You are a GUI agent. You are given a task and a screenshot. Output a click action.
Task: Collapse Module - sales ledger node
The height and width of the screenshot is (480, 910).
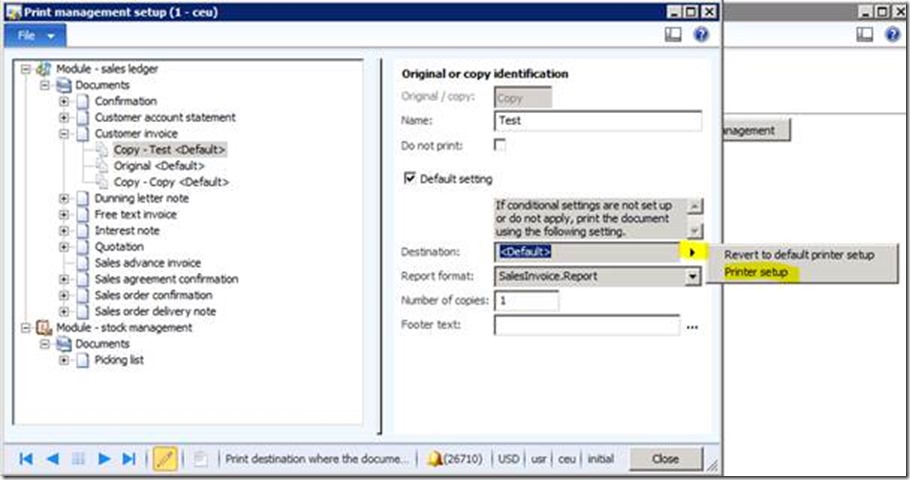click(x=26, y=69)
